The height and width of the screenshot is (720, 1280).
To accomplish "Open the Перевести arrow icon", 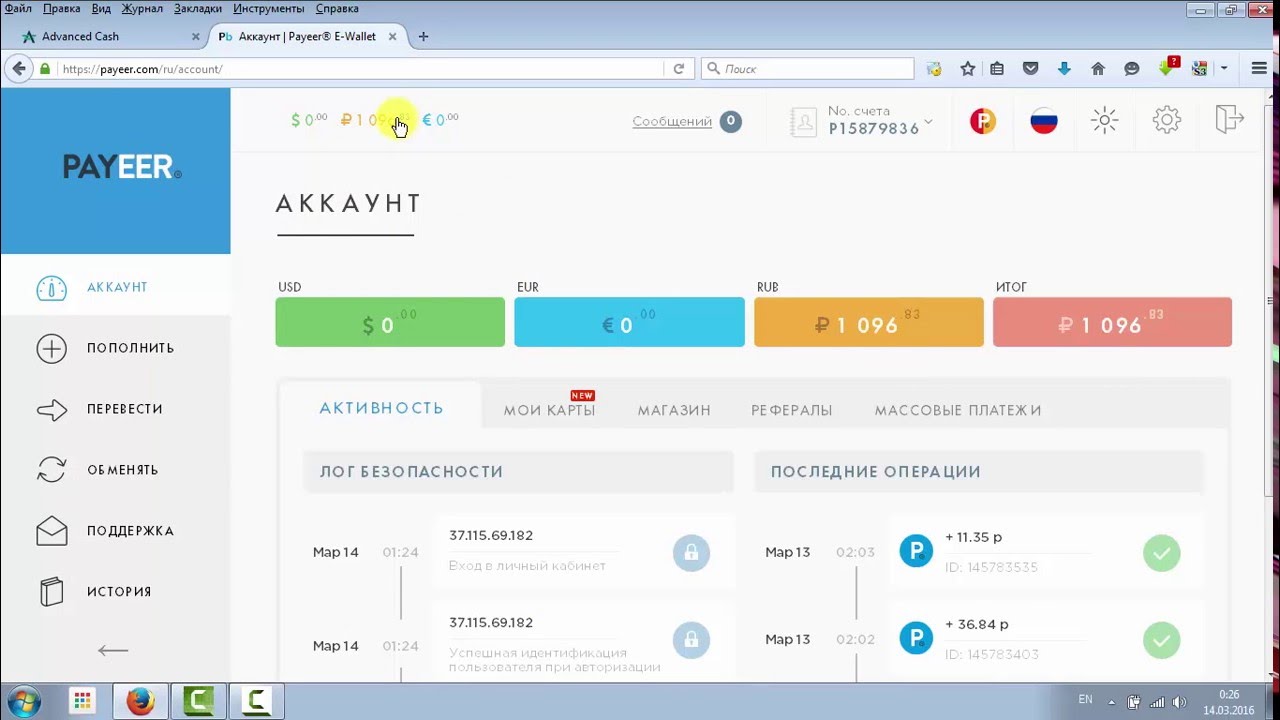I will (x=51, y=409).
